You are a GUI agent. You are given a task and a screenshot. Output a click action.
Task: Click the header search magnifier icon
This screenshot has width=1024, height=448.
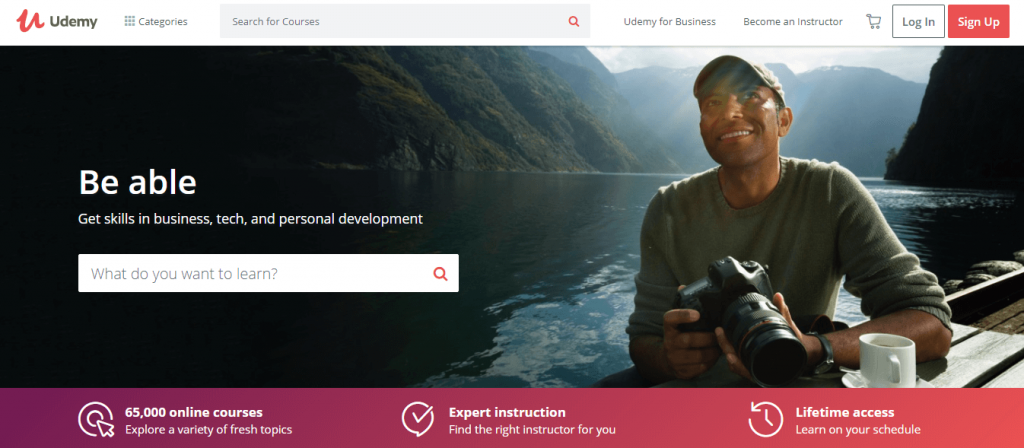[574, 21]
